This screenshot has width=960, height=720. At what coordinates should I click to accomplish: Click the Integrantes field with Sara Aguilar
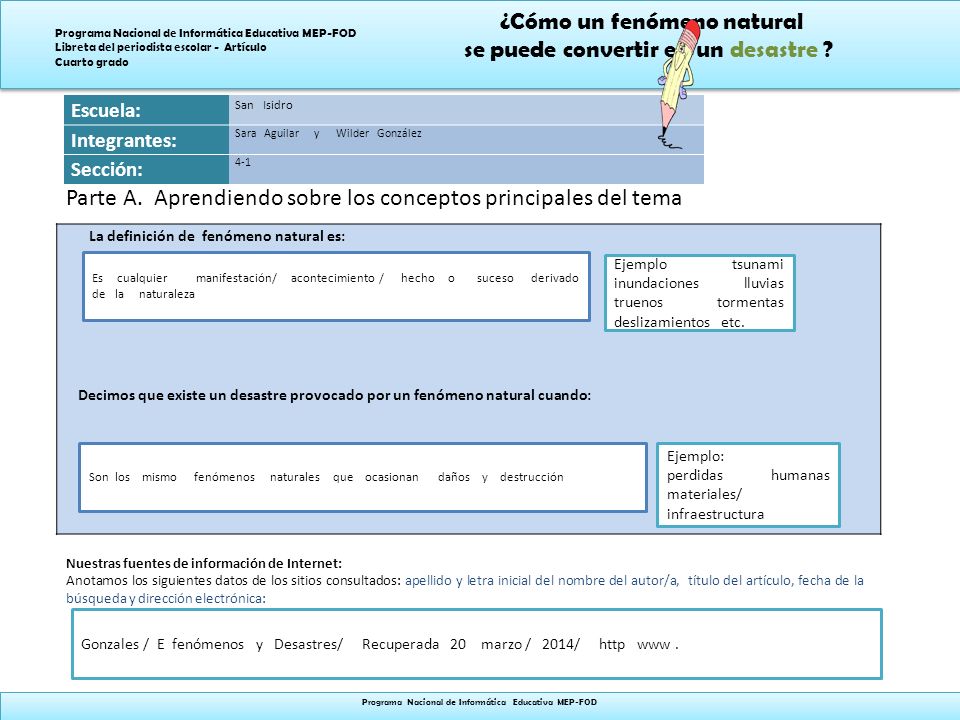[x=466, y=140]
